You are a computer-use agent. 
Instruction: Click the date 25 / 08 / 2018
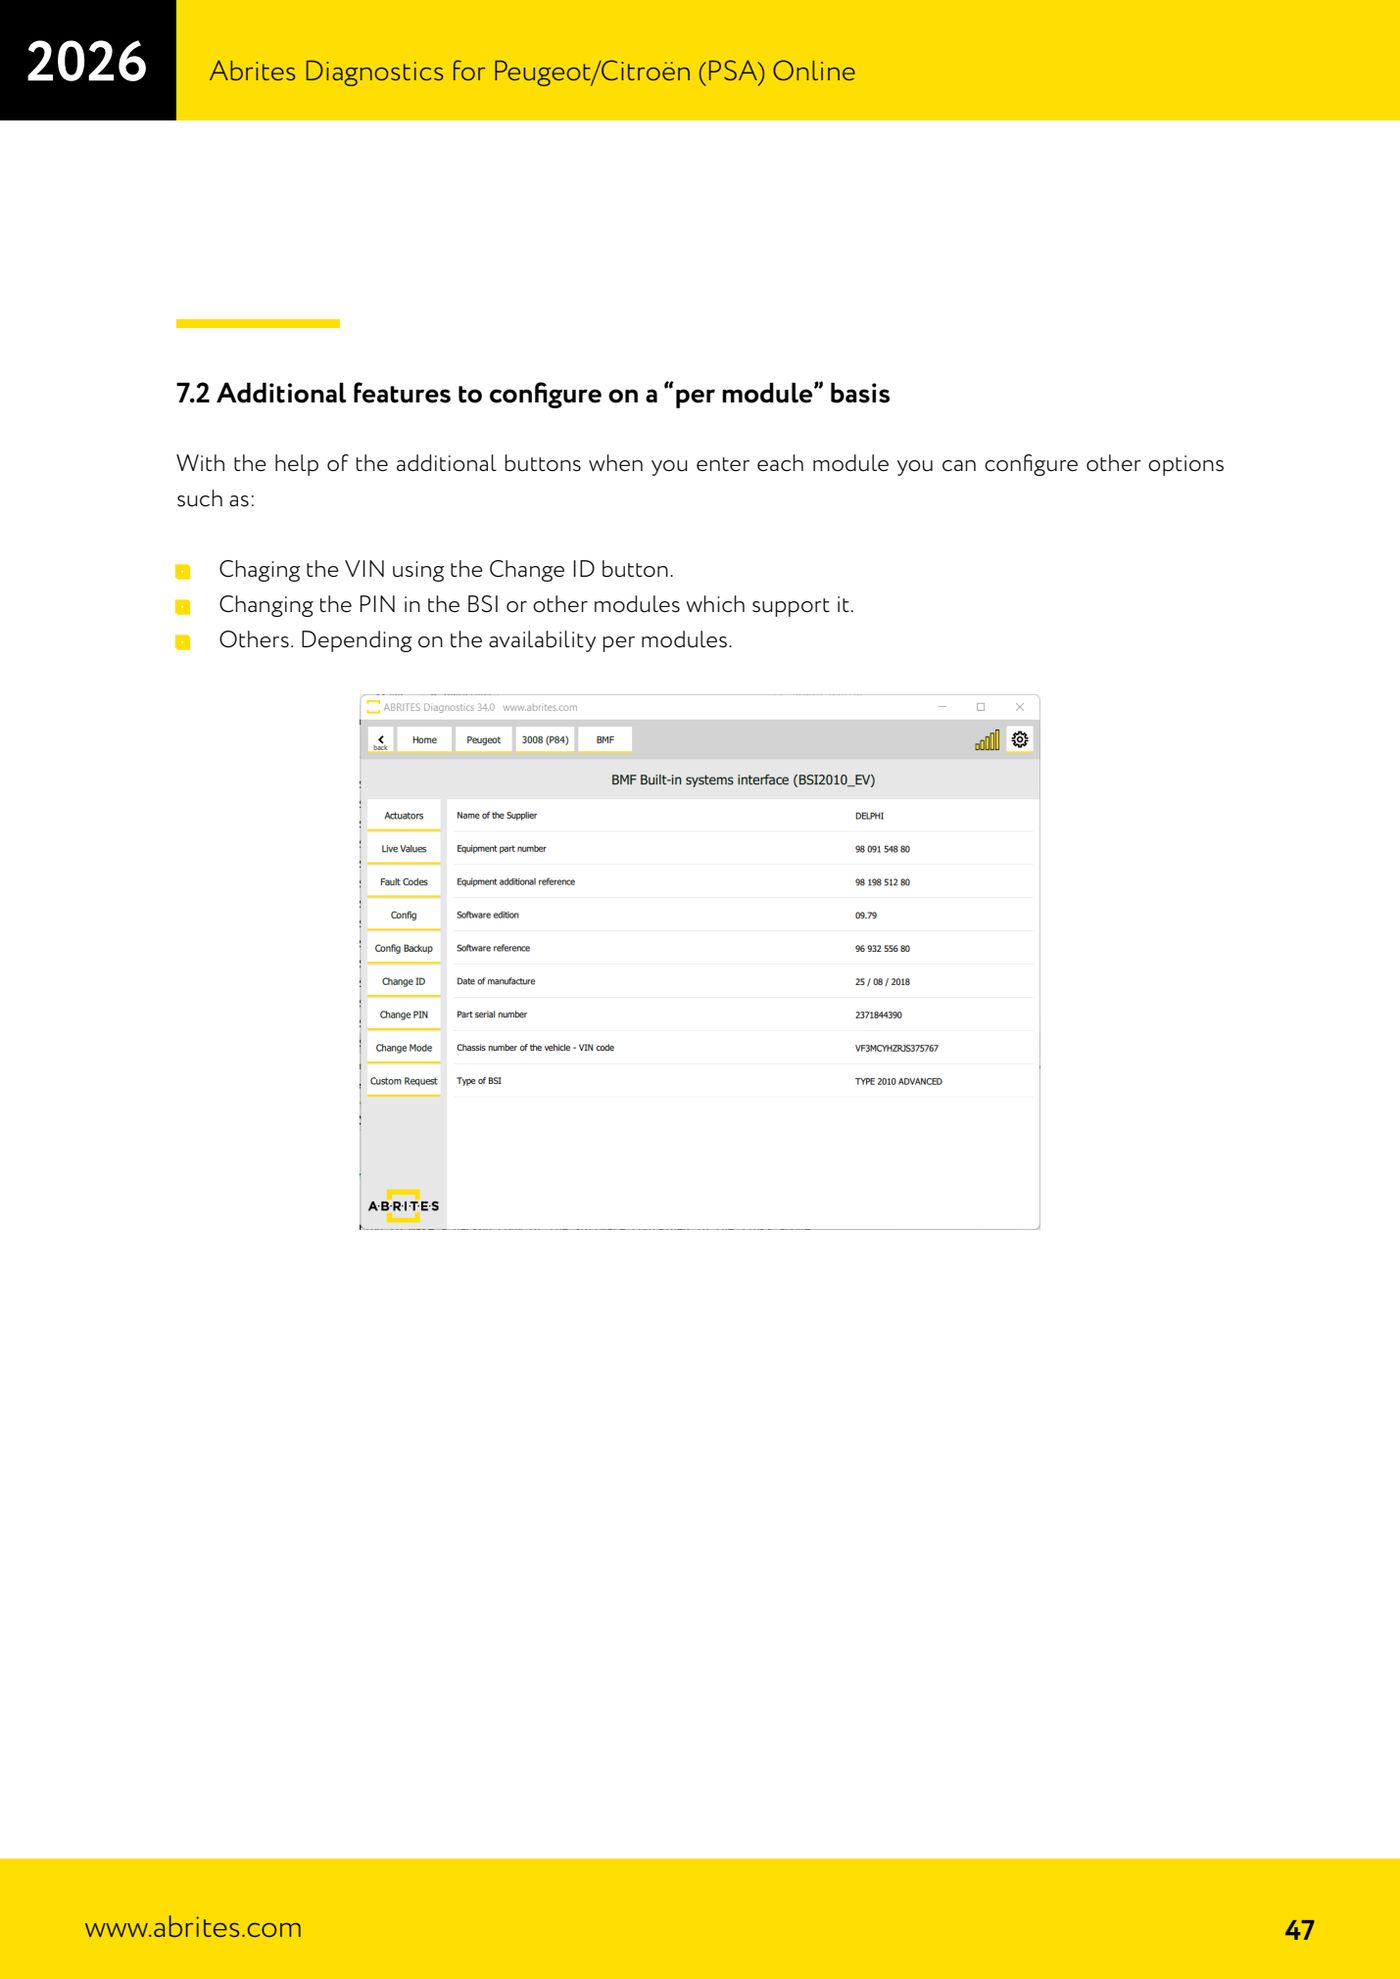pos(882,982)
